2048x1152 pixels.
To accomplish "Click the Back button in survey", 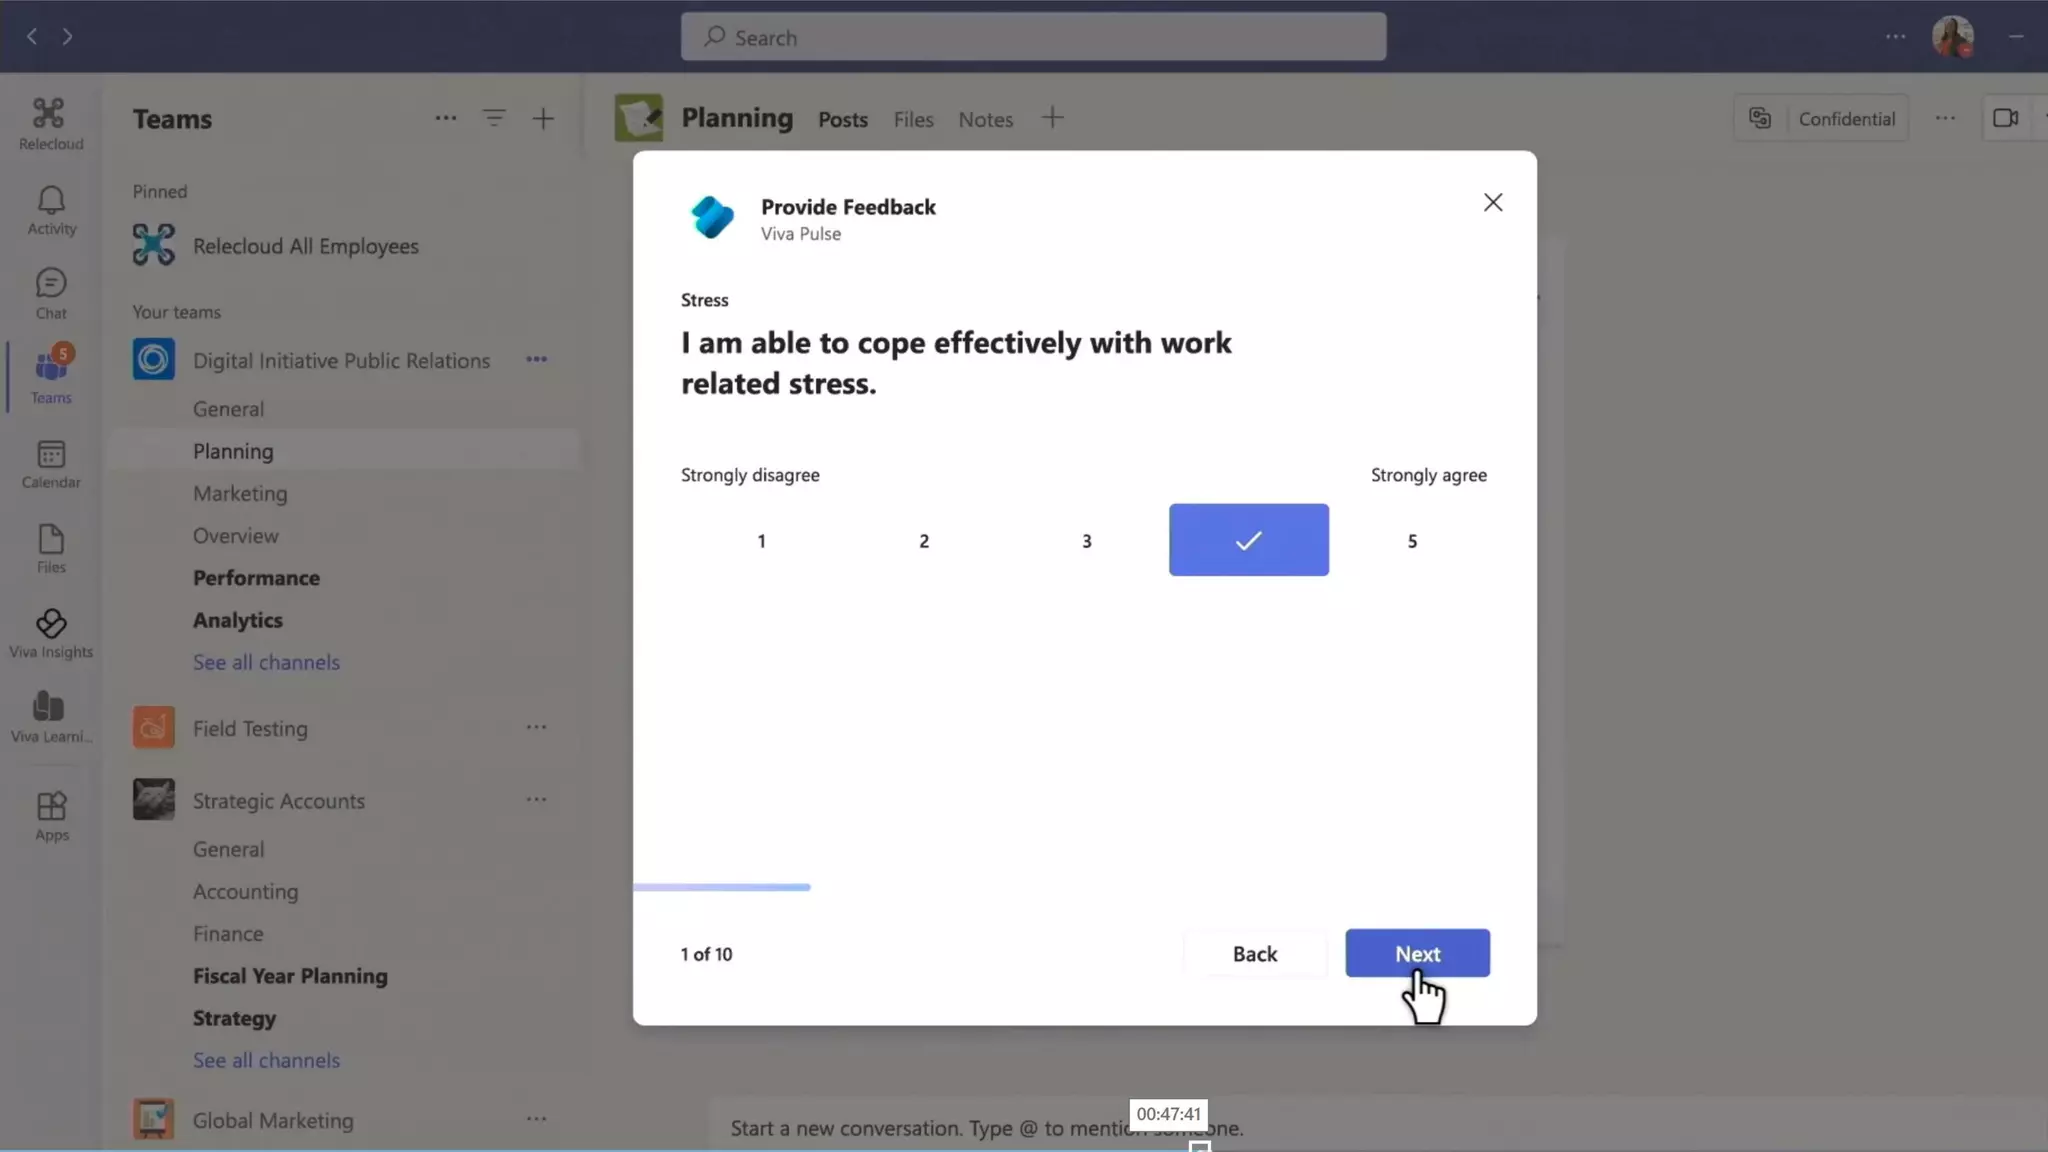I will click(x=1254, y=953).
